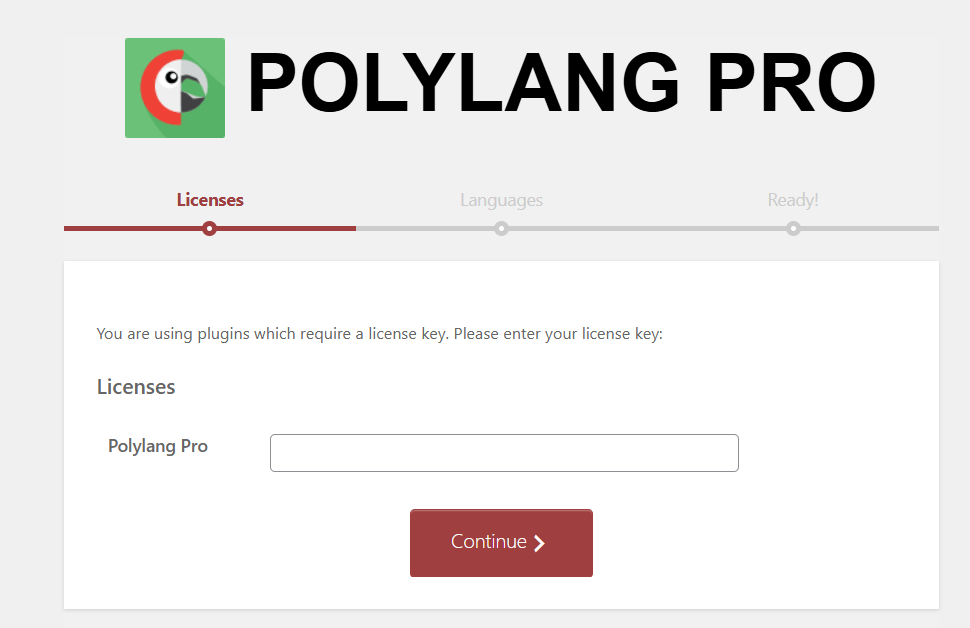Focus the Polylang Pro license key field
Screen dimensions: 970x628
pos(504,453)
